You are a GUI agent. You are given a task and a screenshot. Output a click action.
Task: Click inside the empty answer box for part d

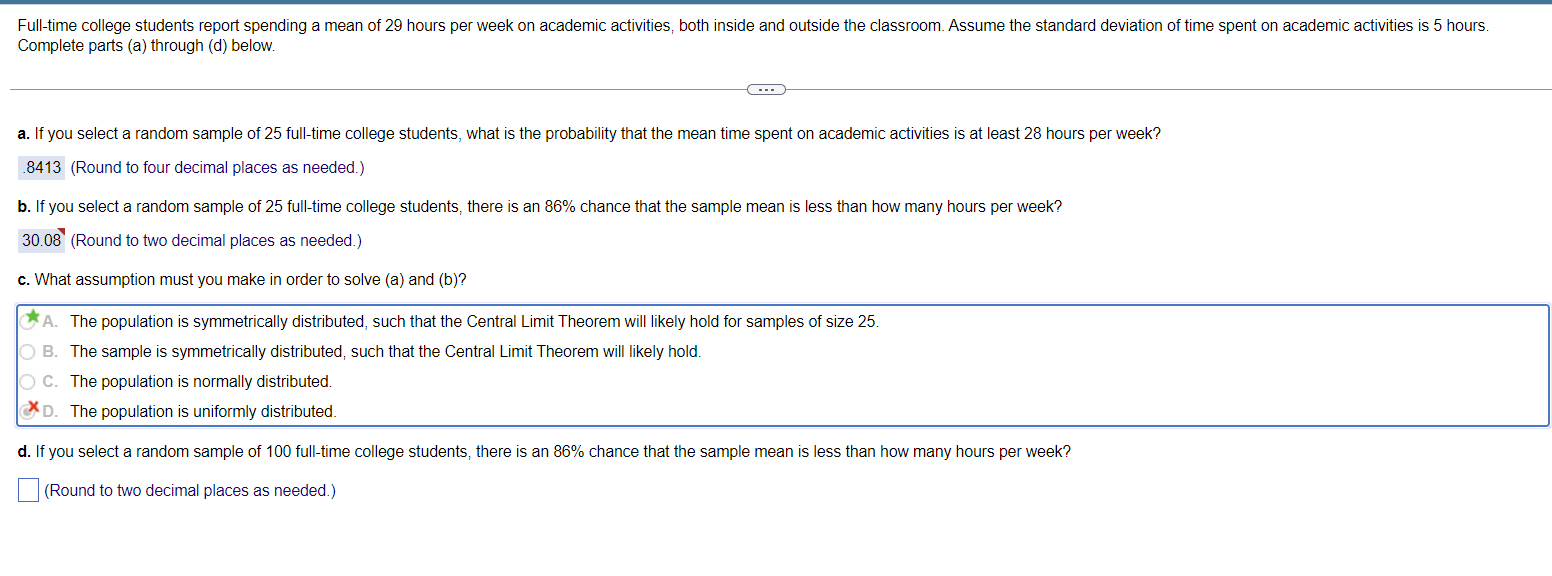(x=27, y=489)
